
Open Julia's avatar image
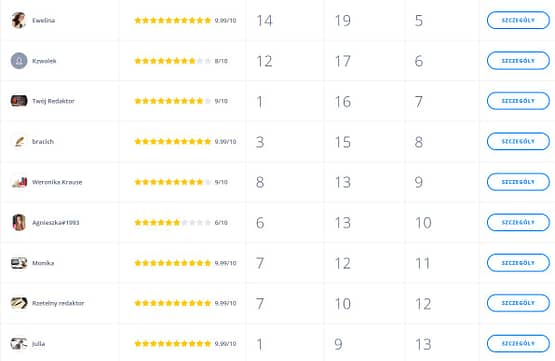click(x=19, y=344)
